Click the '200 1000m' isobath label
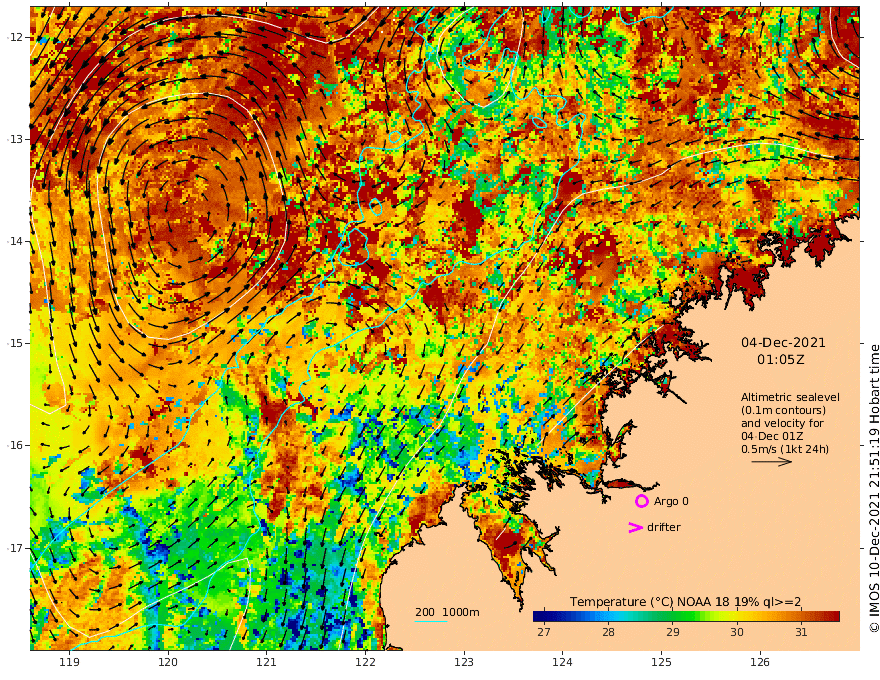The image size is (880, 680). [x=447, y=612]
